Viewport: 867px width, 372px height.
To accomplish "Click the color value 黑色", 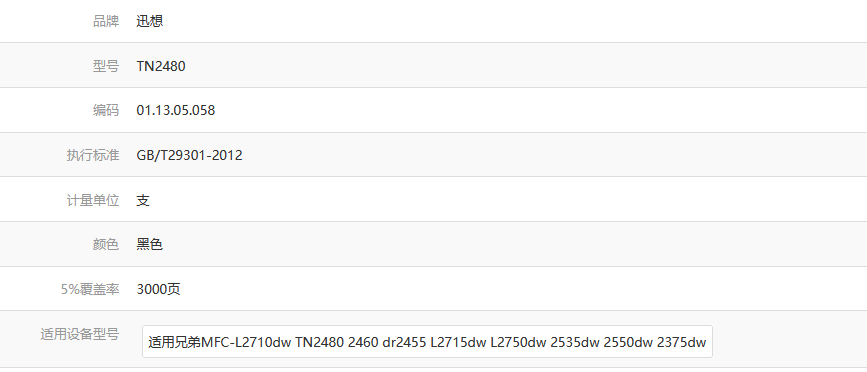I will point(150,244).
